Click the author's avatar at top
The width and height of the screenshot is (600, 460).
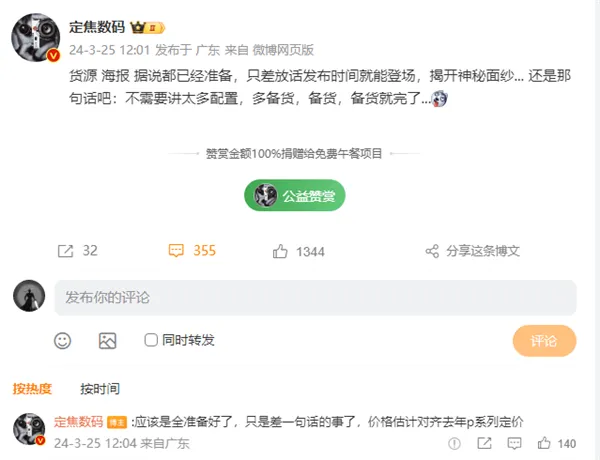click(x=36, y=37)
